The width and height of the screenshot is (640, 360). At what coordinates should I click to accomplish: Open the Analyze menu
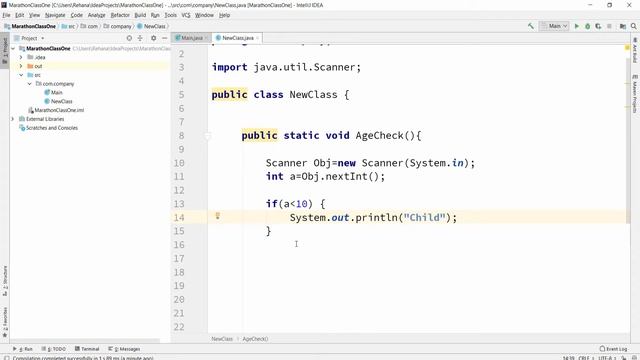point(96,15)
